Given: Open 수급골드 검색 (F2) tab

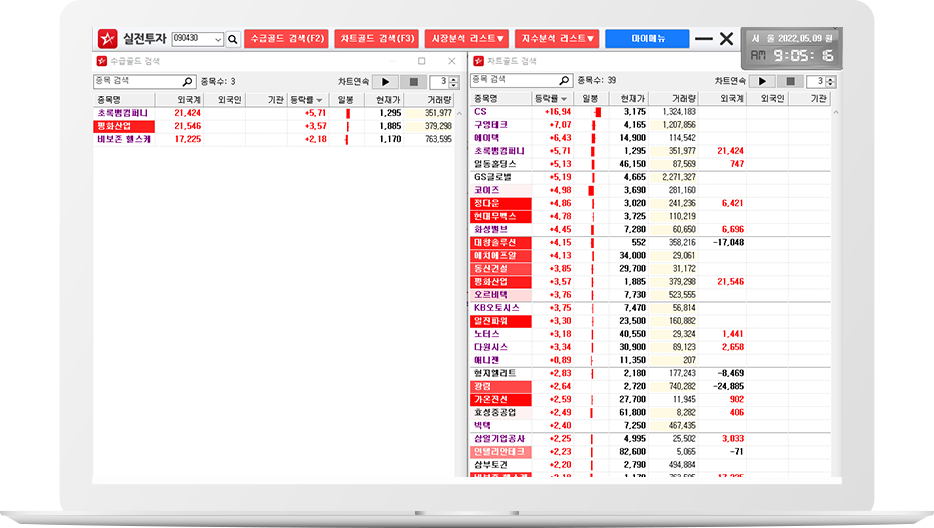Looking at the screenshot, I should point(285,39).
